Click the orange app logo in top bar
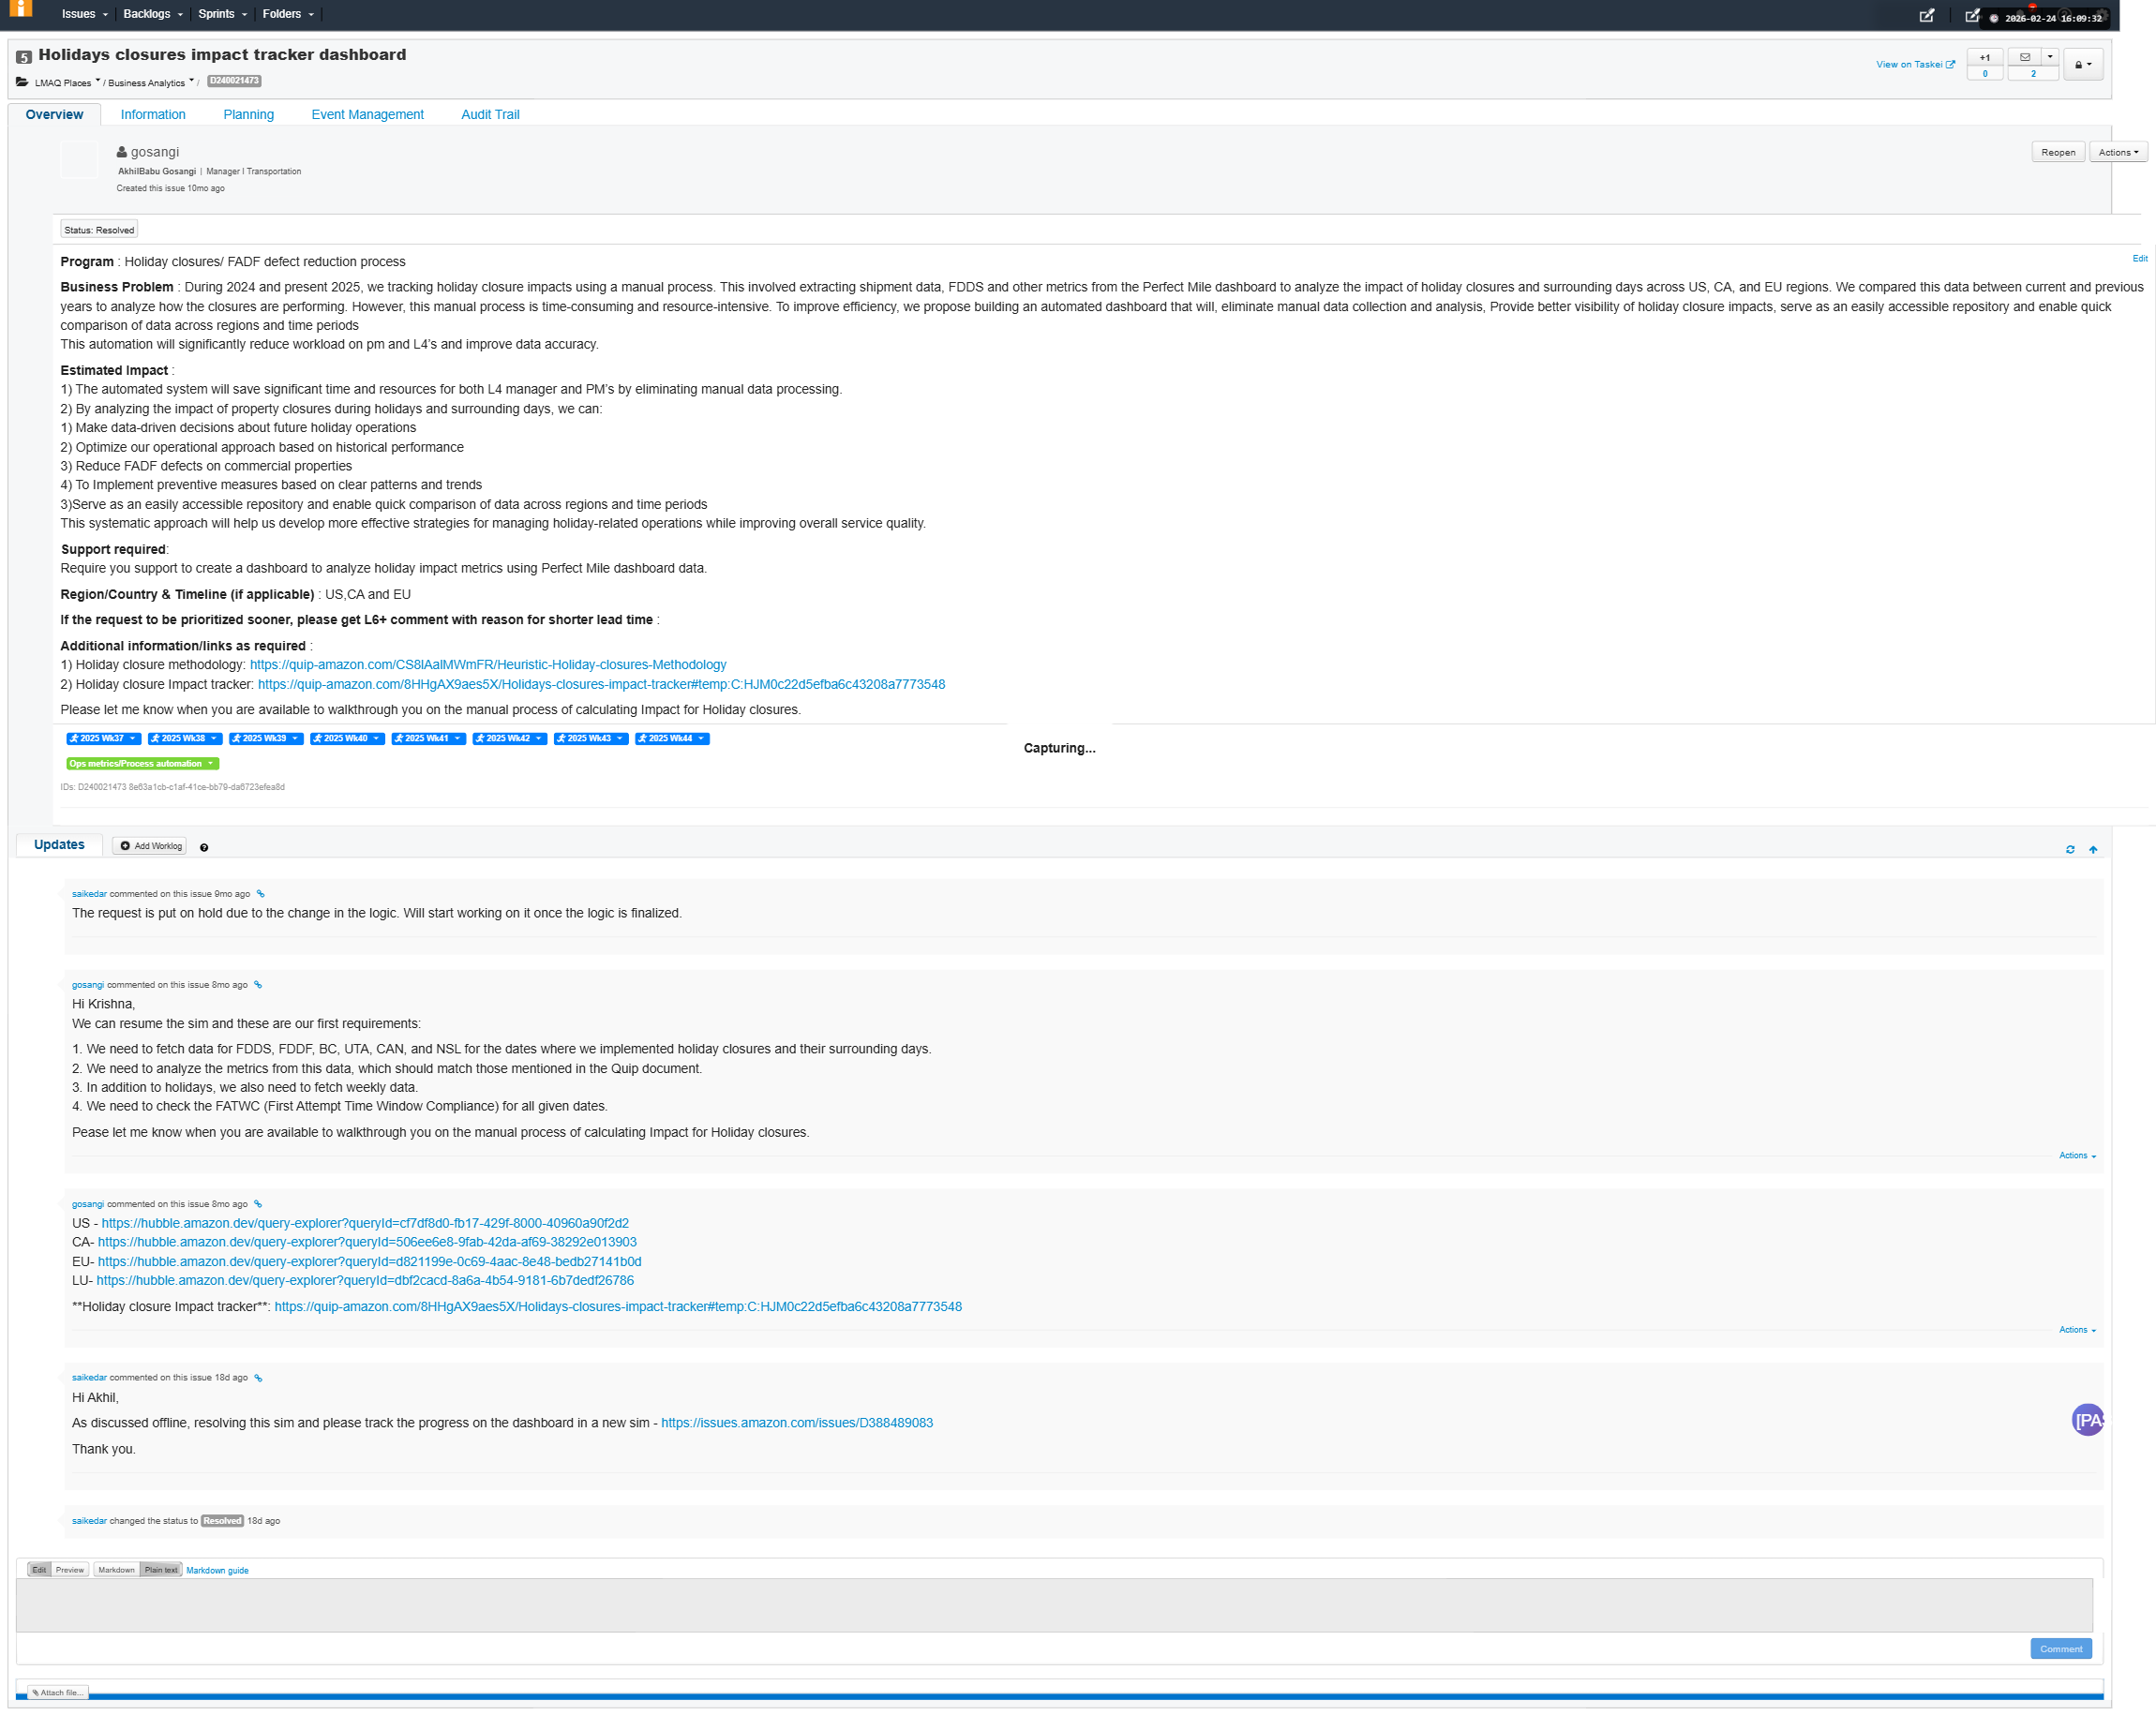 21,9
